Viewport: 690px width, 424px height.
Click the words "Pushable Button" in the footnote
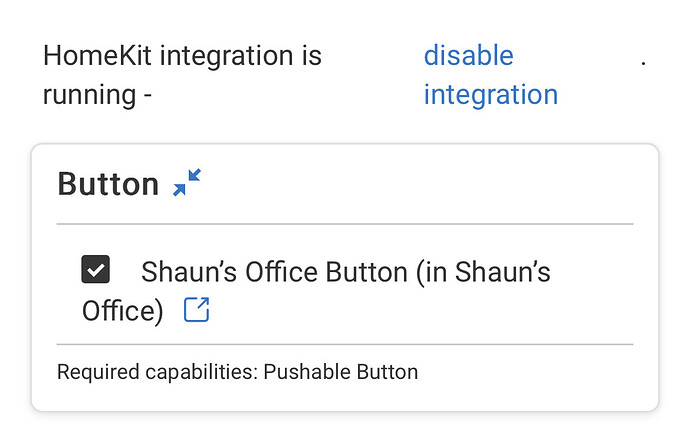(x=341, y=372)
